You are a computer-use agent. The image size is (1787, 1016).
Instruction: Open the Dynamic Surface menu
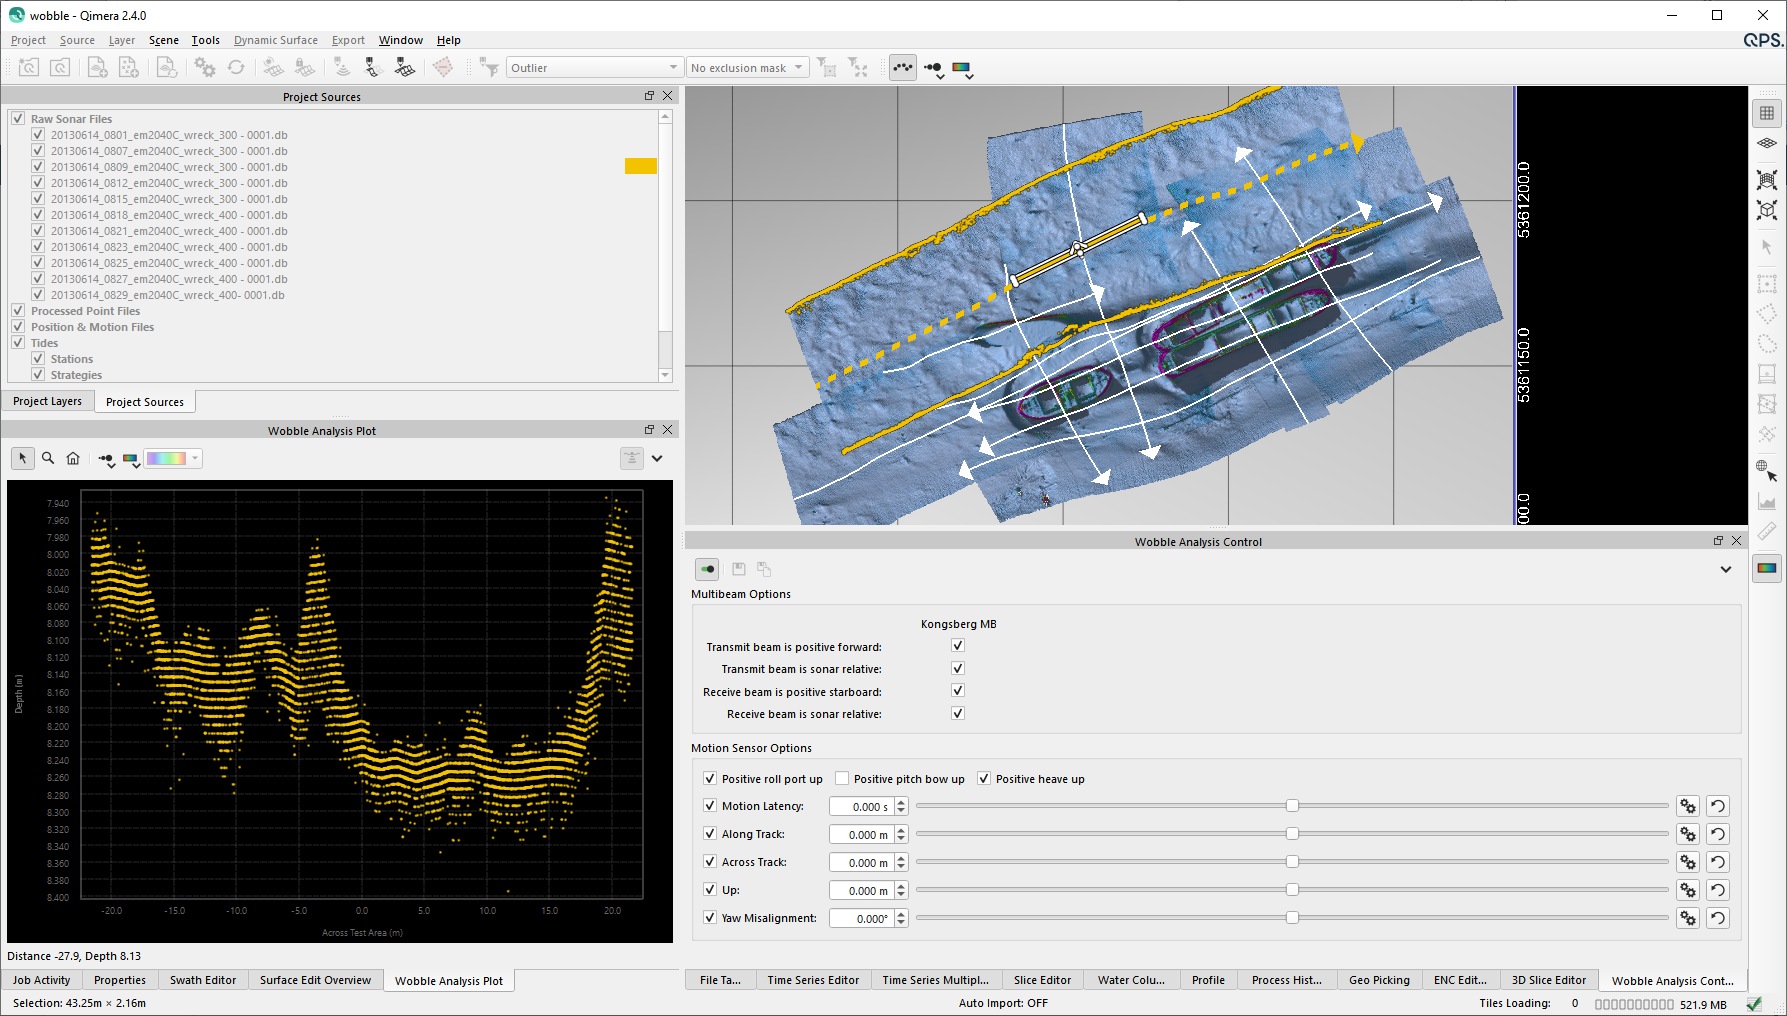(275, 40)
